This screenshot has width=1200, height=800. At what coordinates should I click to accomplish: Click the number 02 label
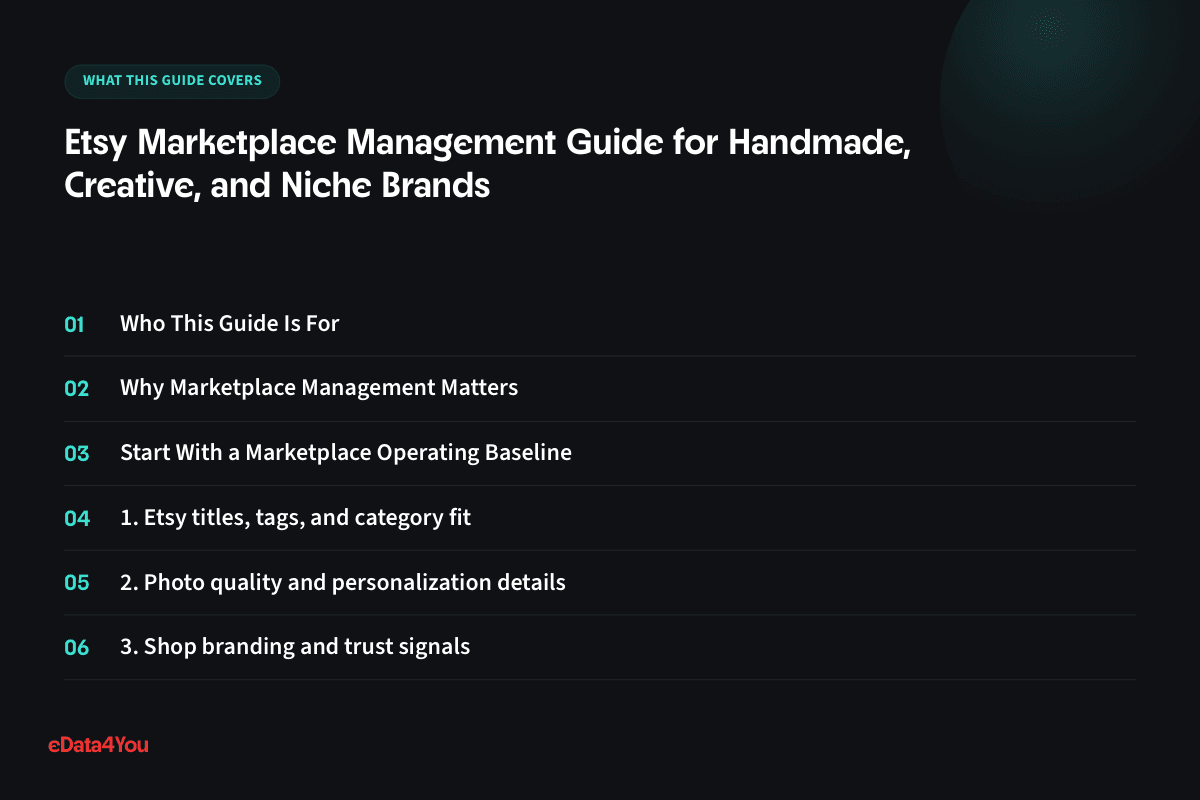[77, 389]
